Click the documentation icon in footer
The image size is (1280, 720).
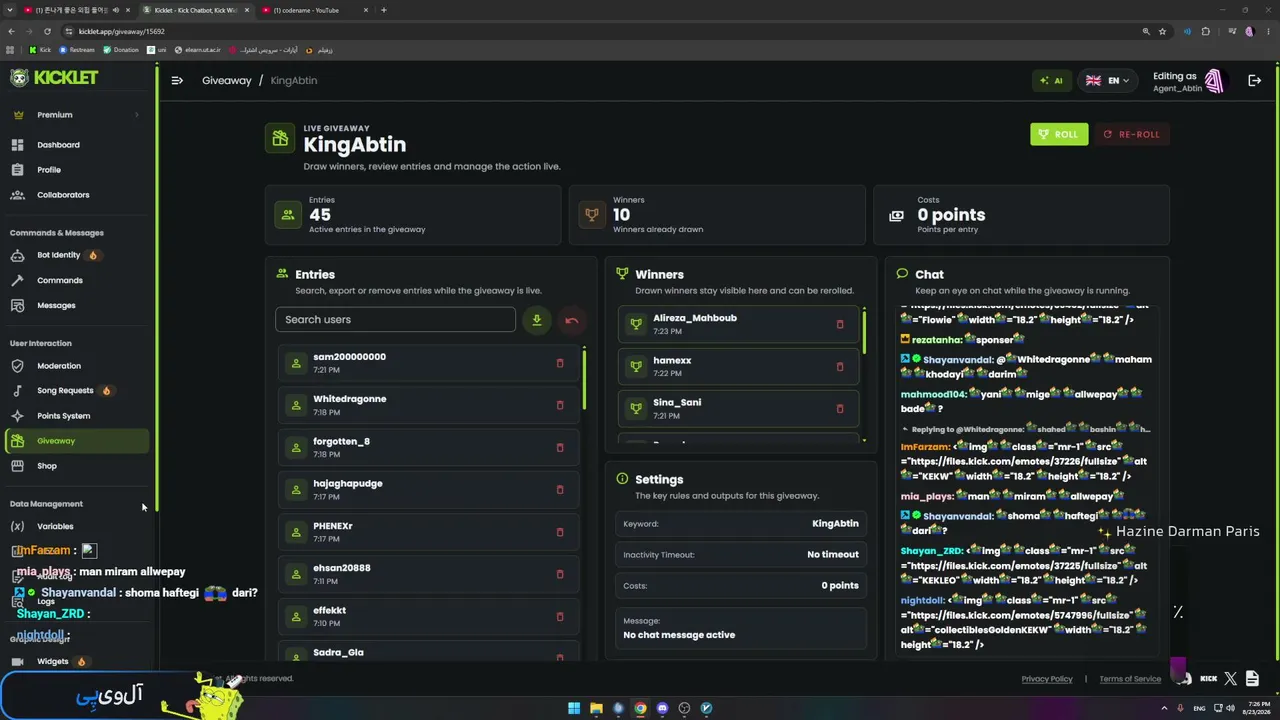[1252, 679]
